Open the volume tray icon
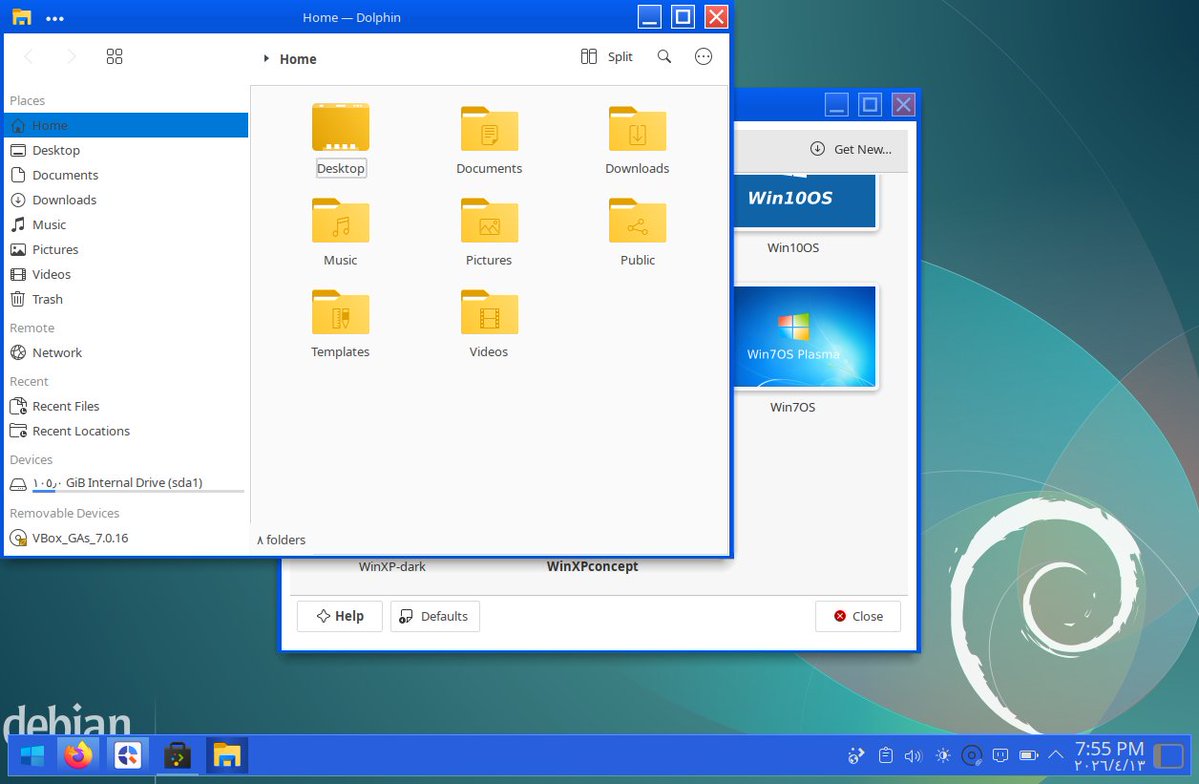 pyautogui.click(x=914, y=756)
